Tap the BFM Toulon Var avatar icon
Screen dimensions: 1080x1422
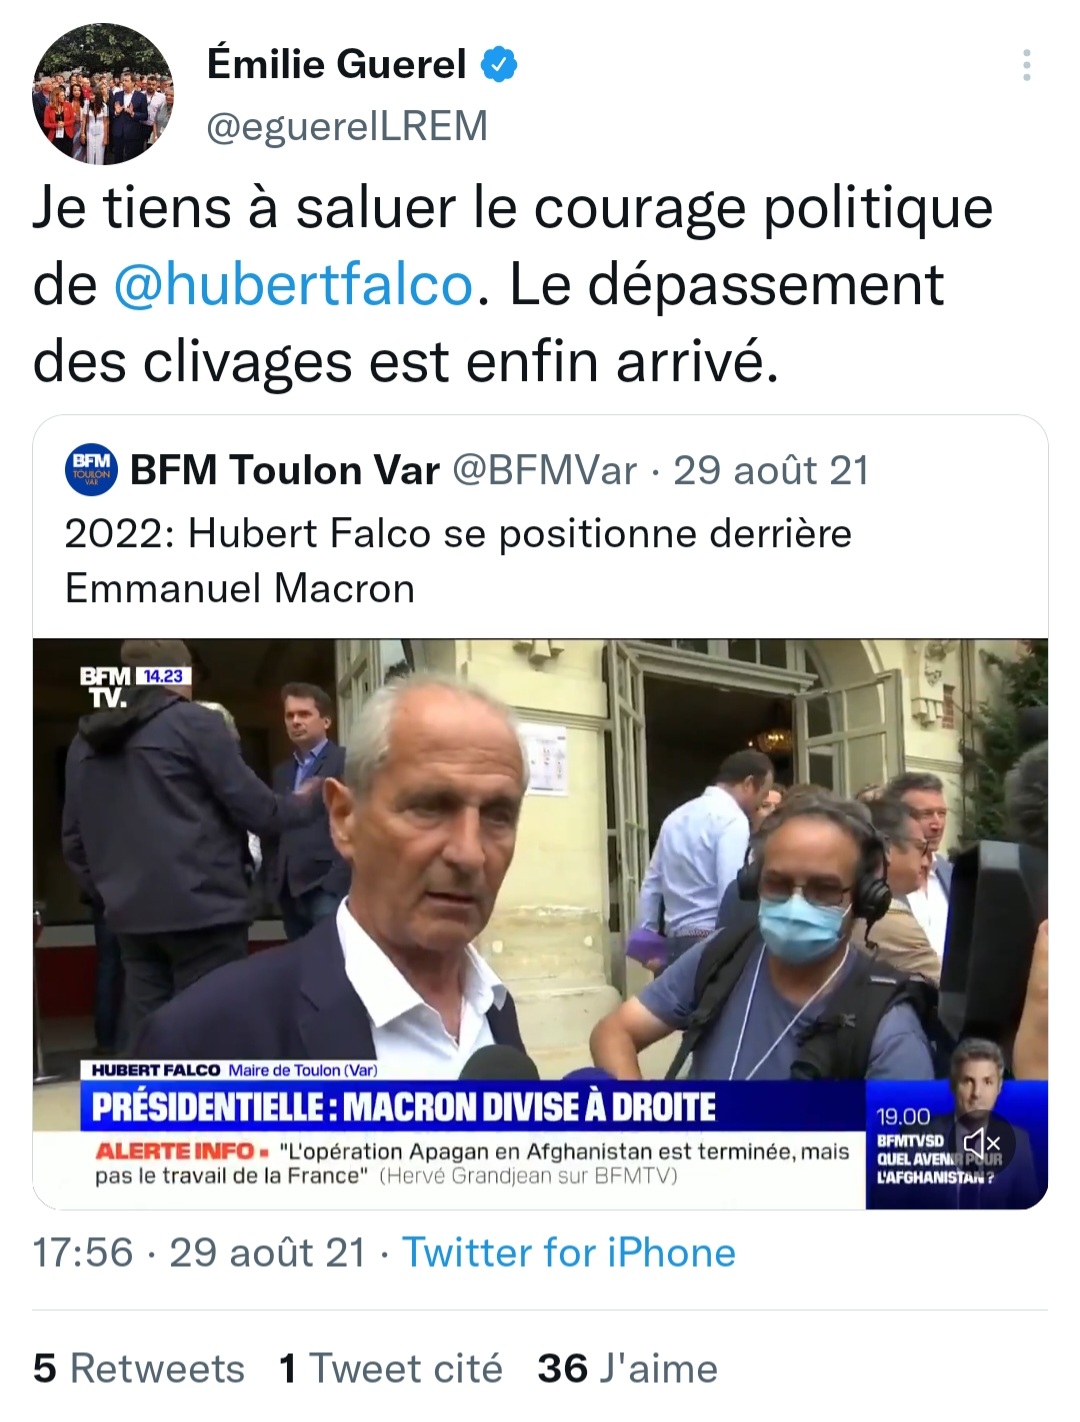(x=92, y=470)
